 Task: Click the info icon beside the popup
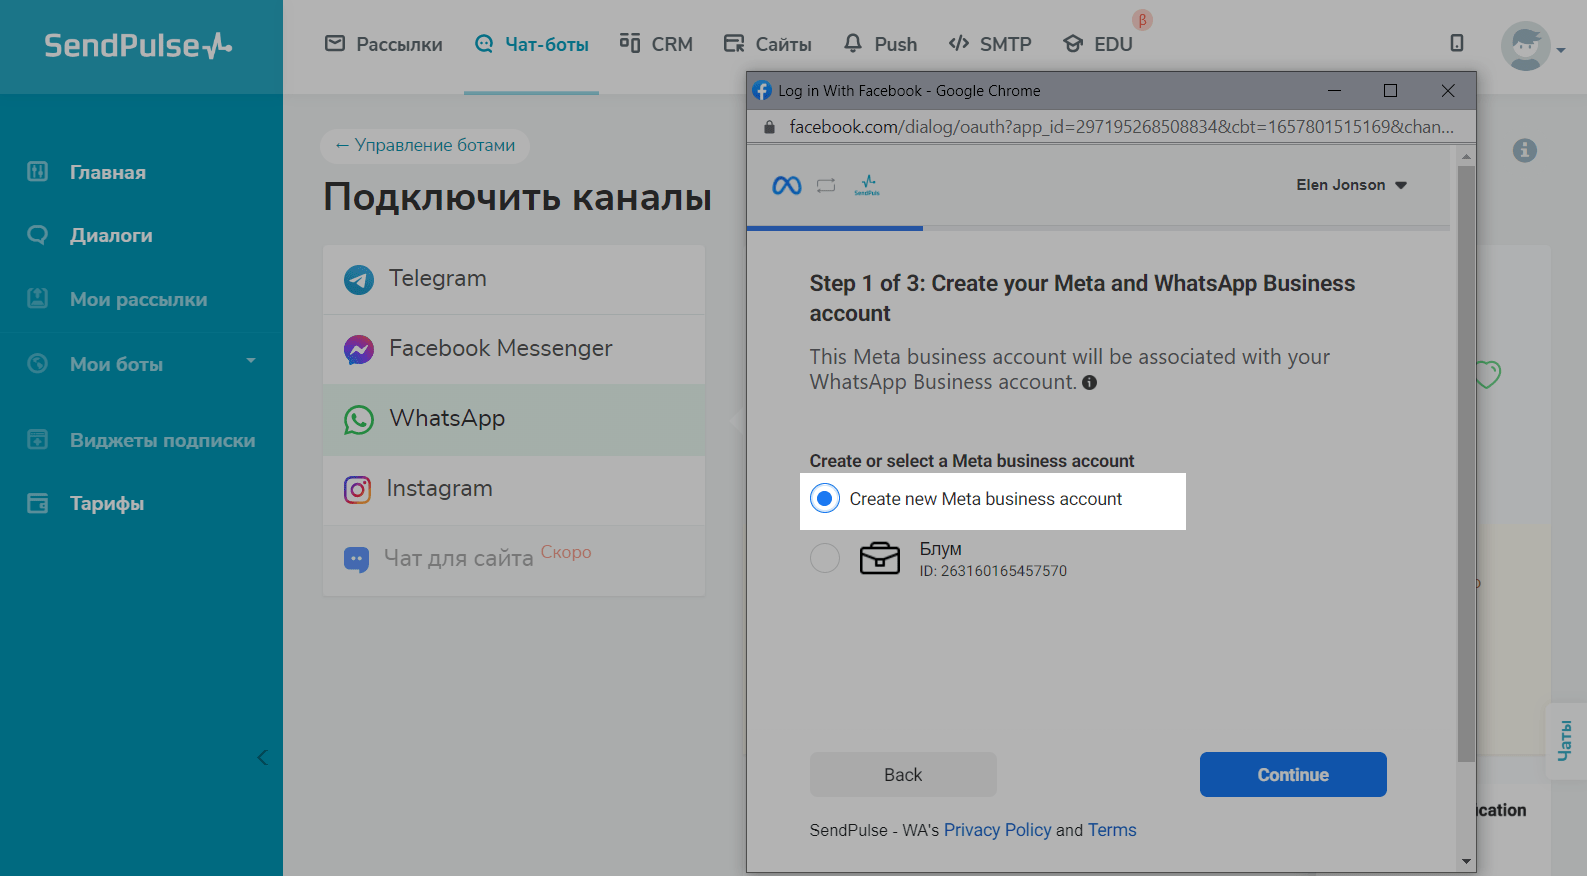[1525, 150]
